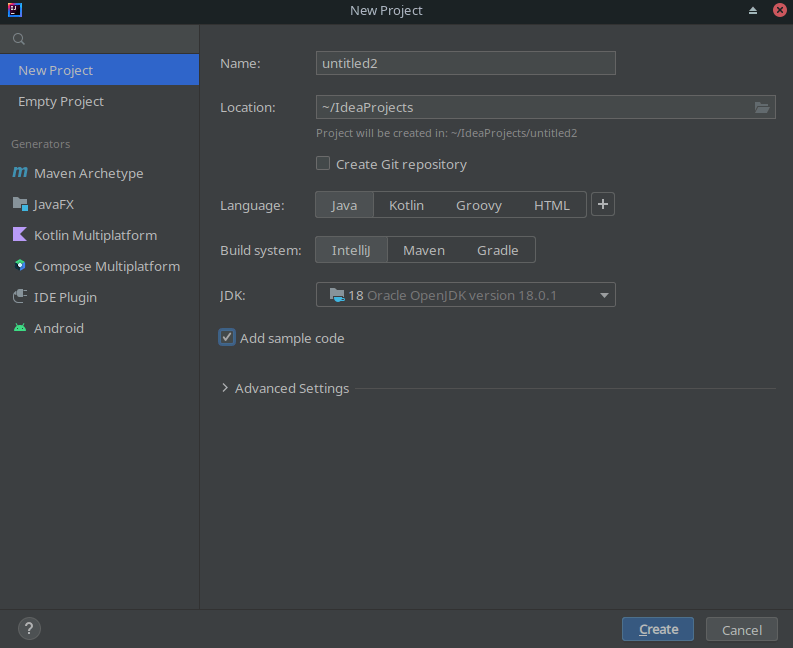Image resolution: width=793 pixels, height=648 pixels.
Task: Select Empty Project in sidebar
Action: (x=100, y=101)
